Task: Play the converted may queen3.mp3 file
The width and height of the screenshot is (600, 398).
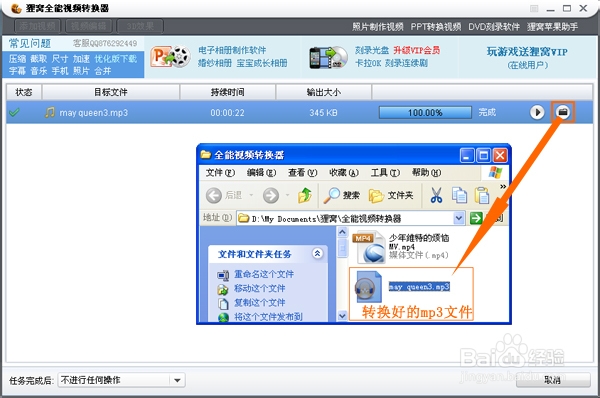Action: (537, 113)
